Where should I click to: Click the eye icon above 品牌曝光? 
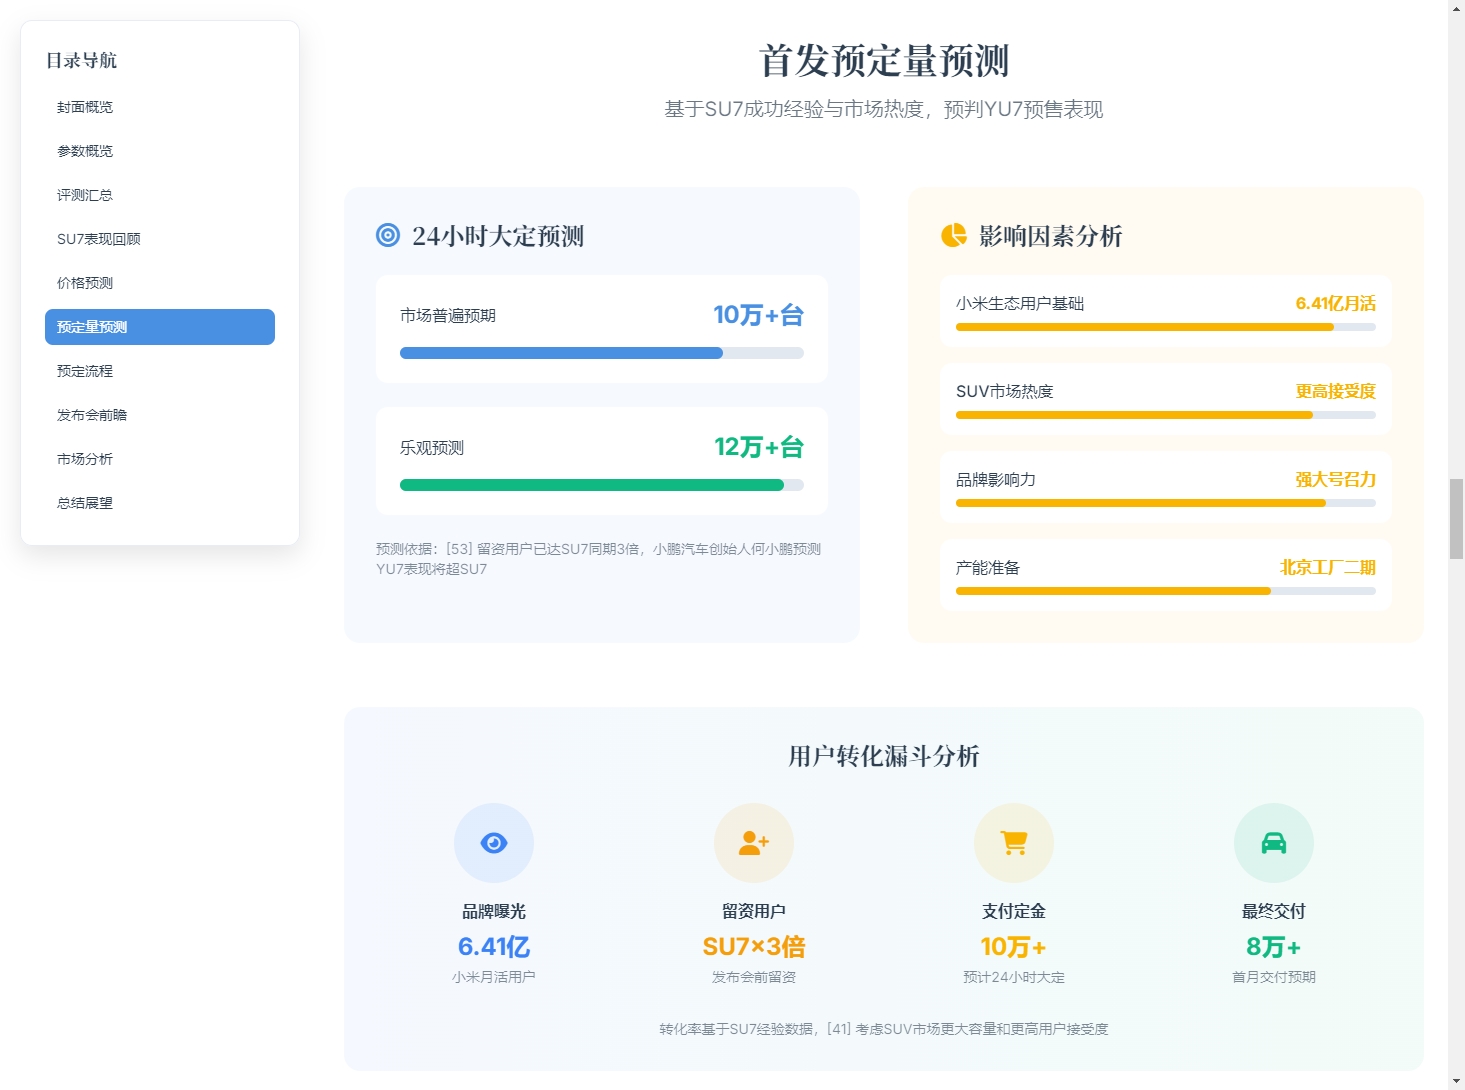click(494, 843)
